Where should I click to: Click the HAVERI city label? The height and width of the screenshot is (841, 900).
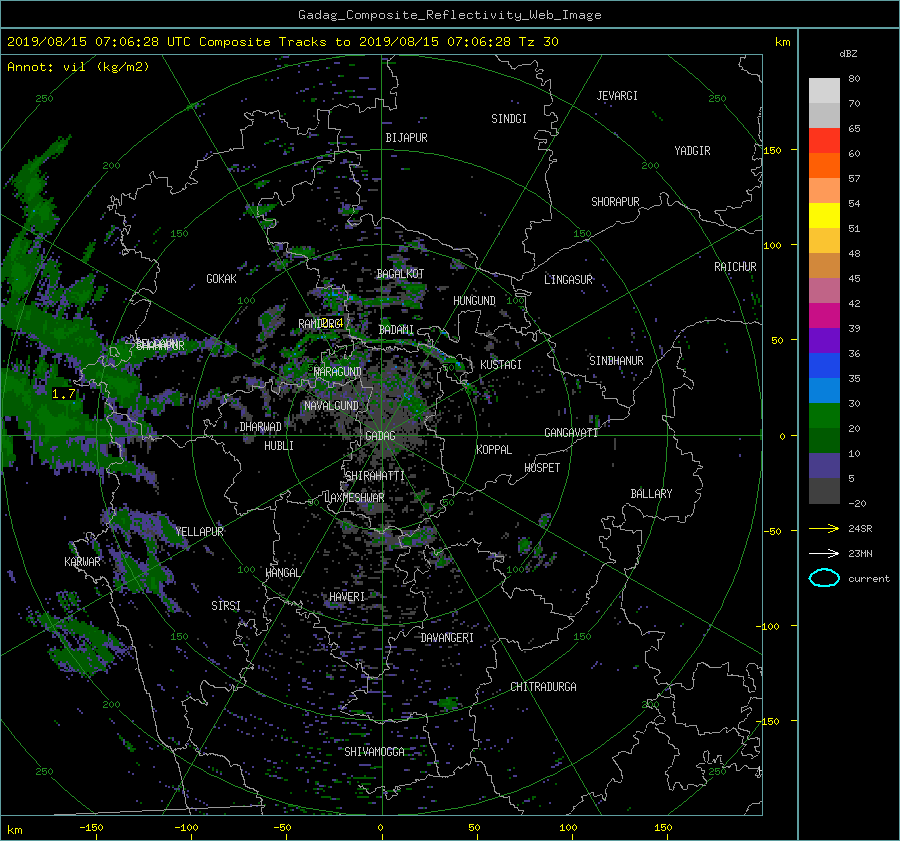[x=347, y=597]
